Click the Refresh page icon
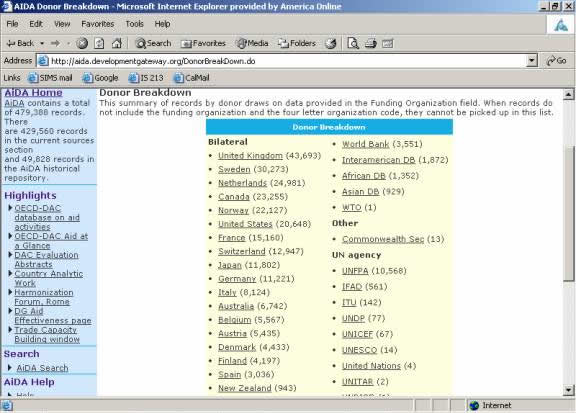This screenshot has height=413, width=576. tap(99, 43)
